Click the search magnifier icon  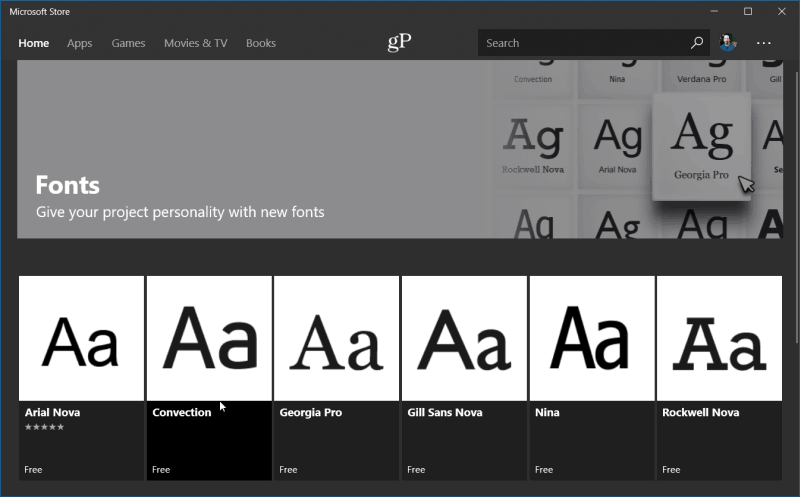pos(697,43)
